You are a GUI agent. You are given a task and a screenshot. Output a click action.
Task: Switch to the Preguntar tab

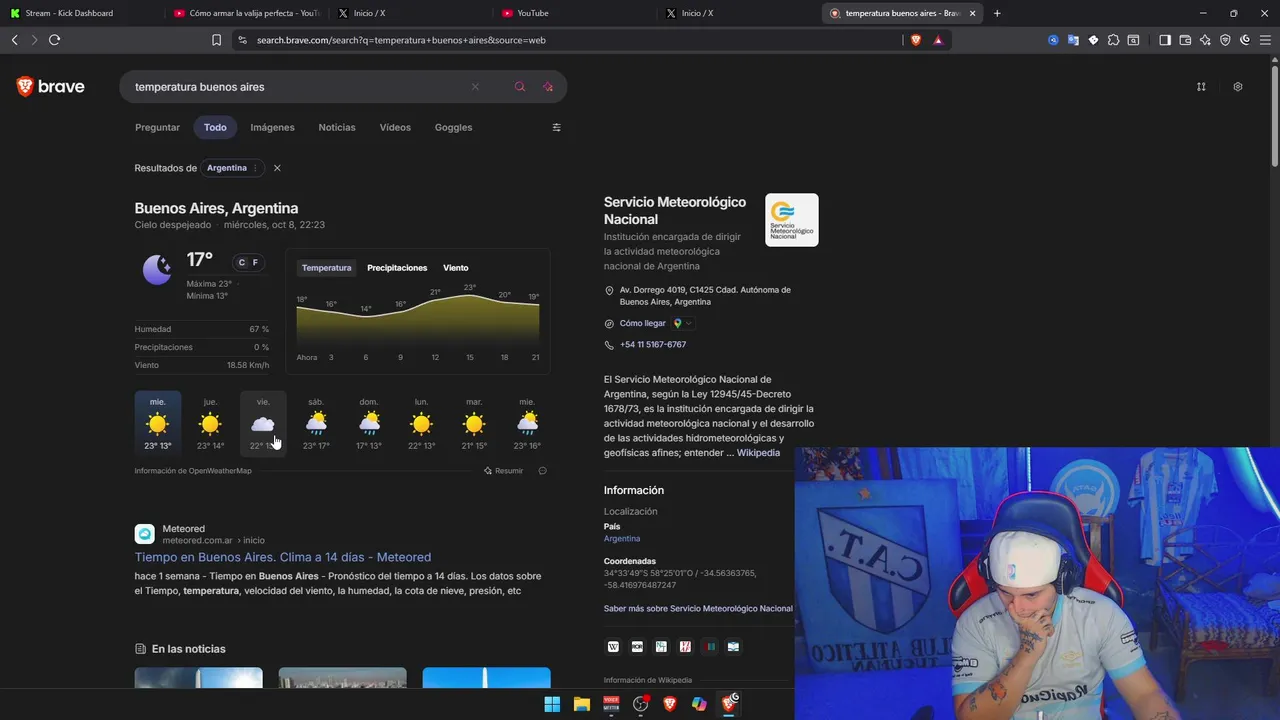coord(158,127)
